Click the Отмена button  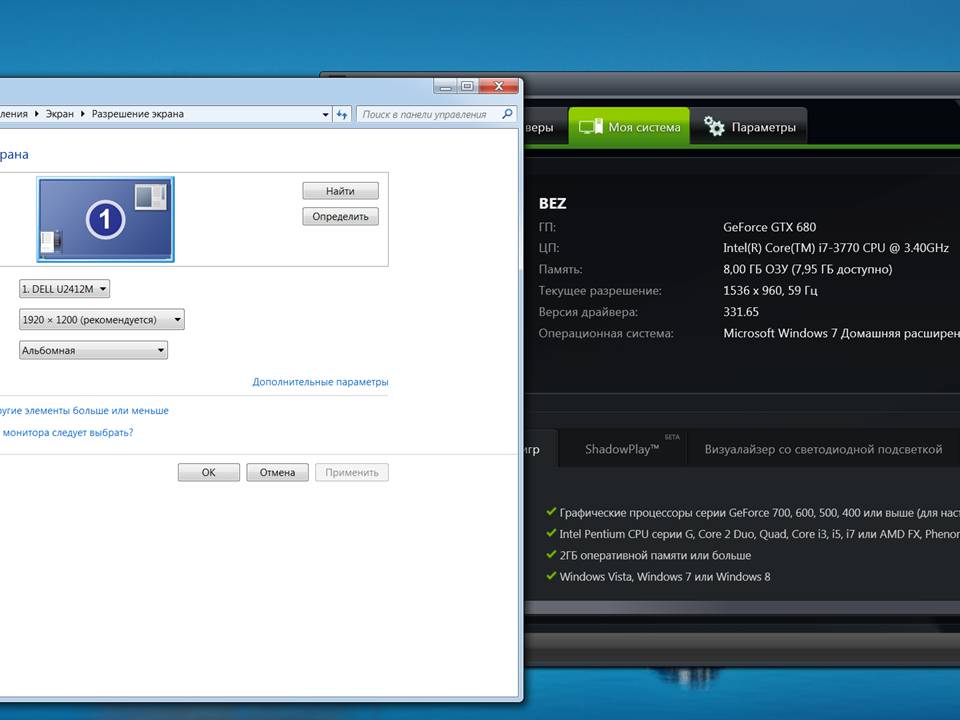click(277, 472)
